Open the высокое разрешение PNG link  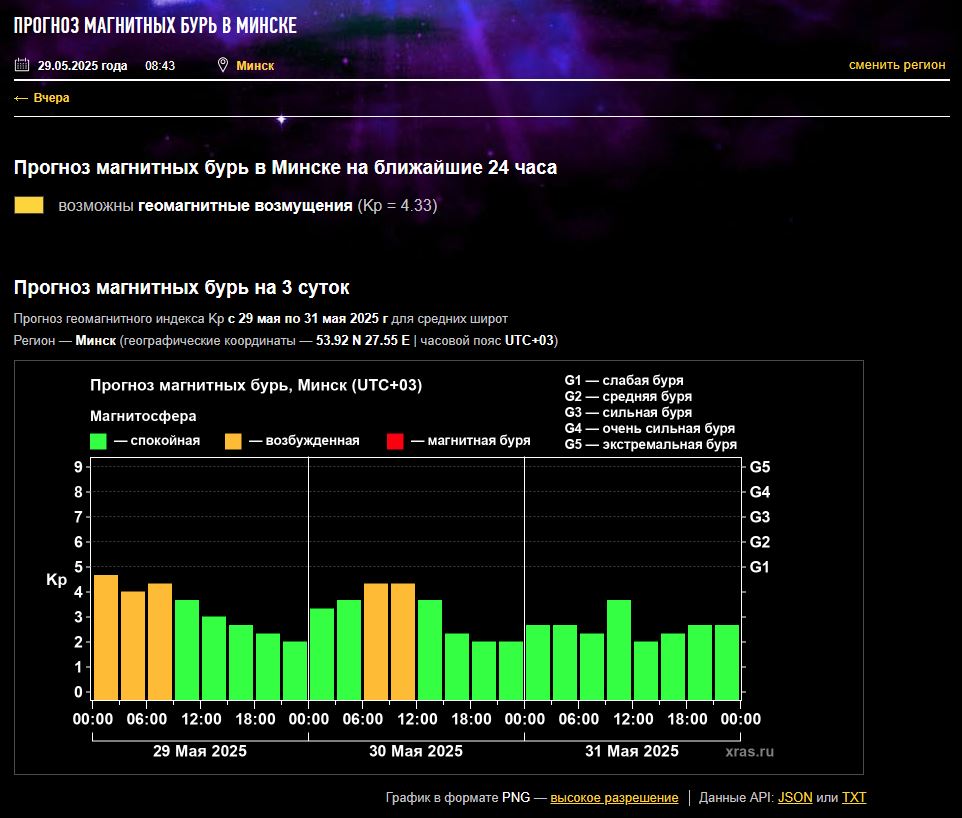click(x=614, y=798)
